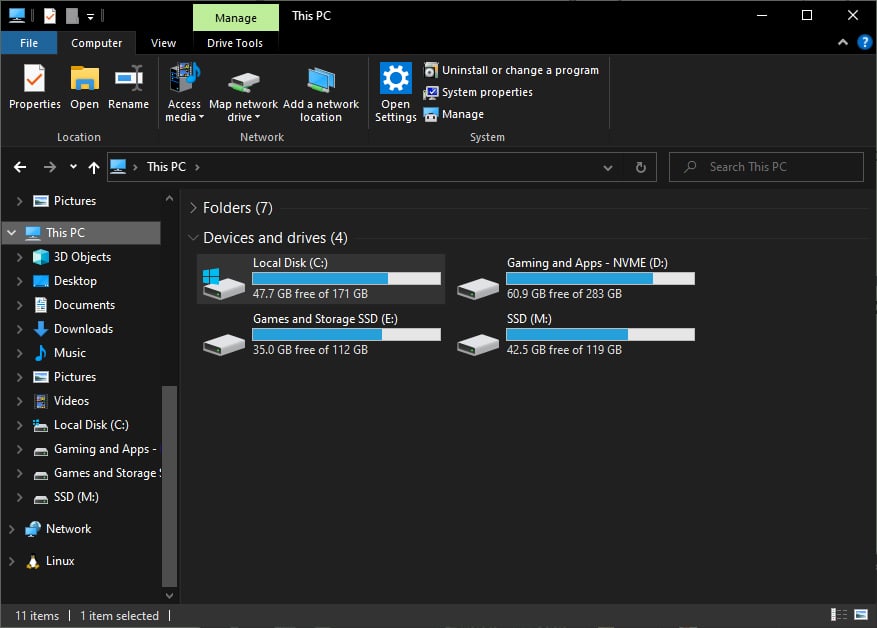Switch to large icons view in status bar
This screenshot has height=628, width=877.
point(860,615)
